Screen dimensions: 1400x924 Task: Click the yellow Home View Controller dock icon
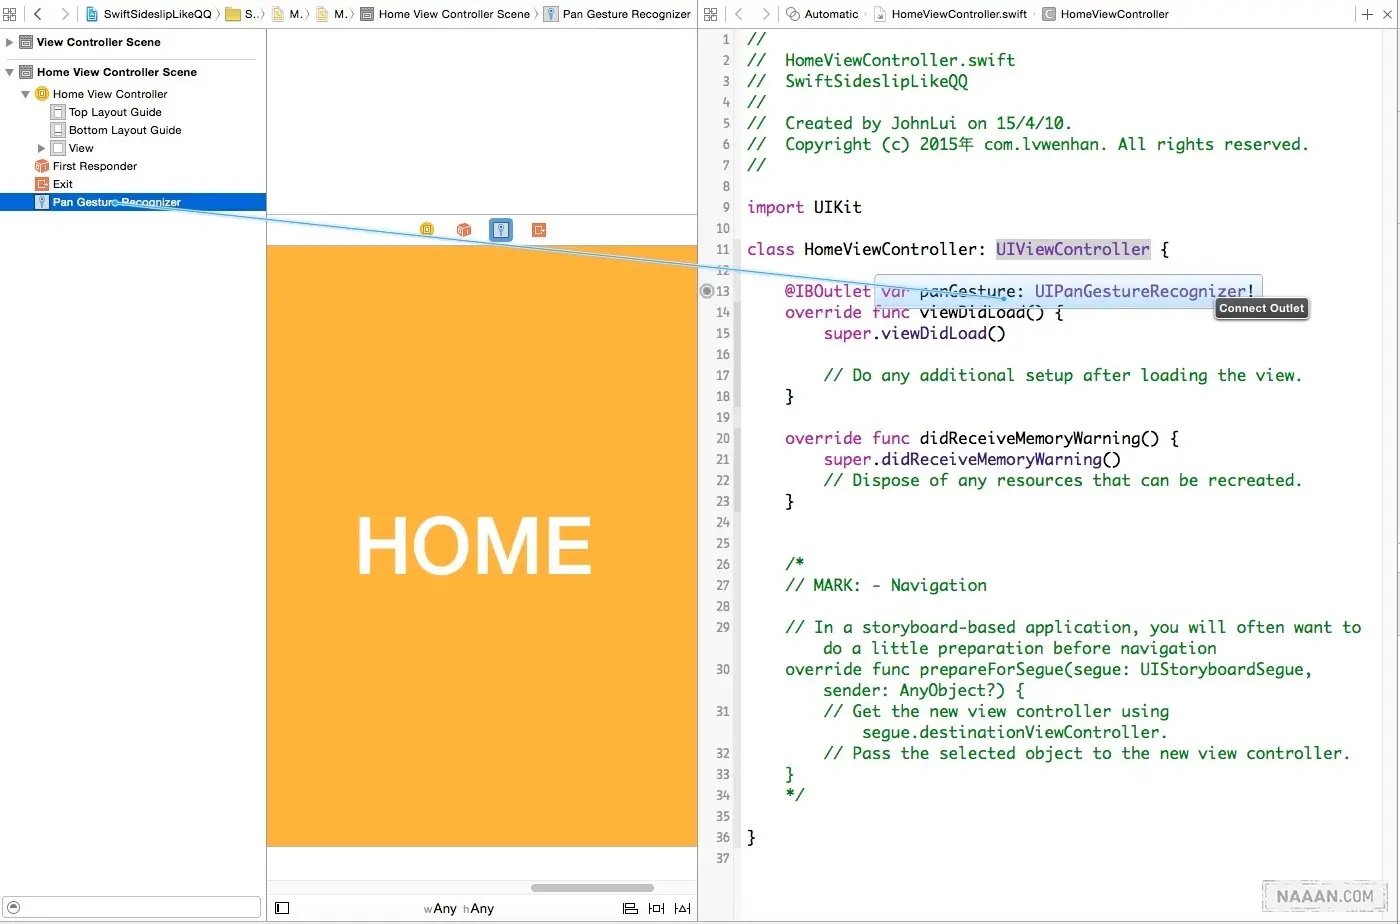427,230
